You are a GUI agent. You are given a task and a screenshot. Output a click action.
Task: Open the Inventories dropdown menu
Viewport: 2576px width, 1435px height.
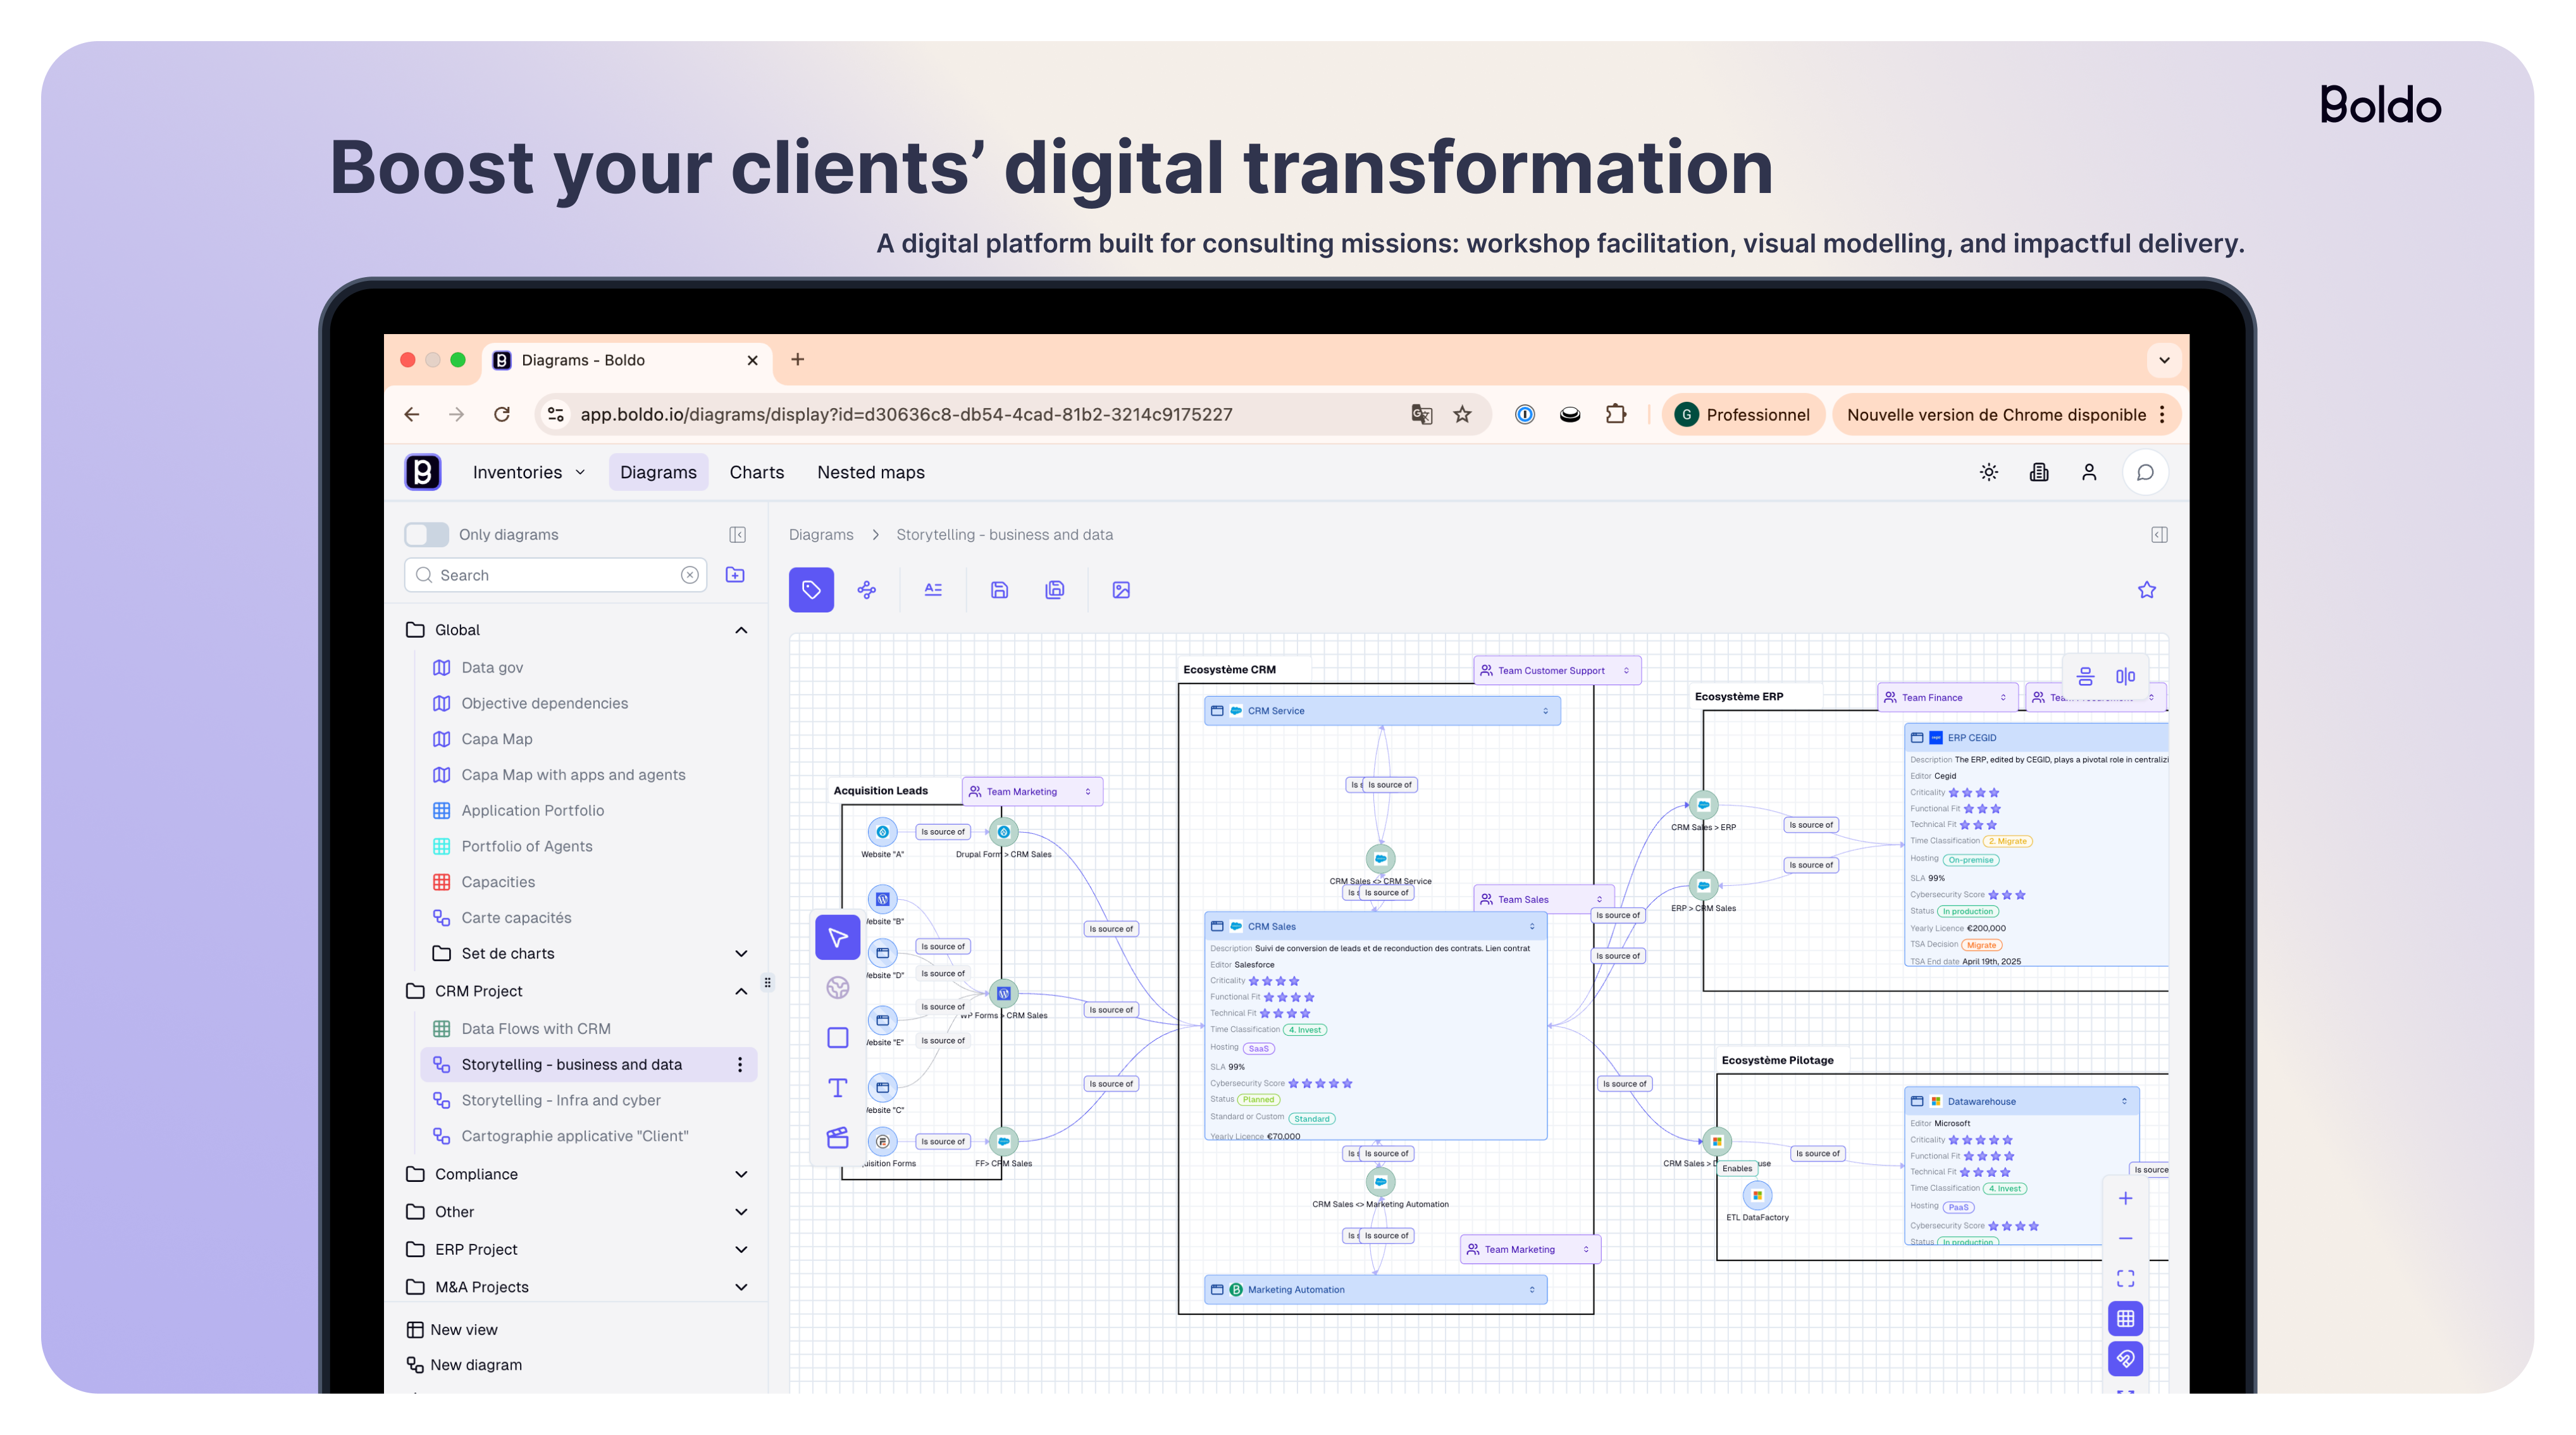pyautogui.click(x=528, y=472)
